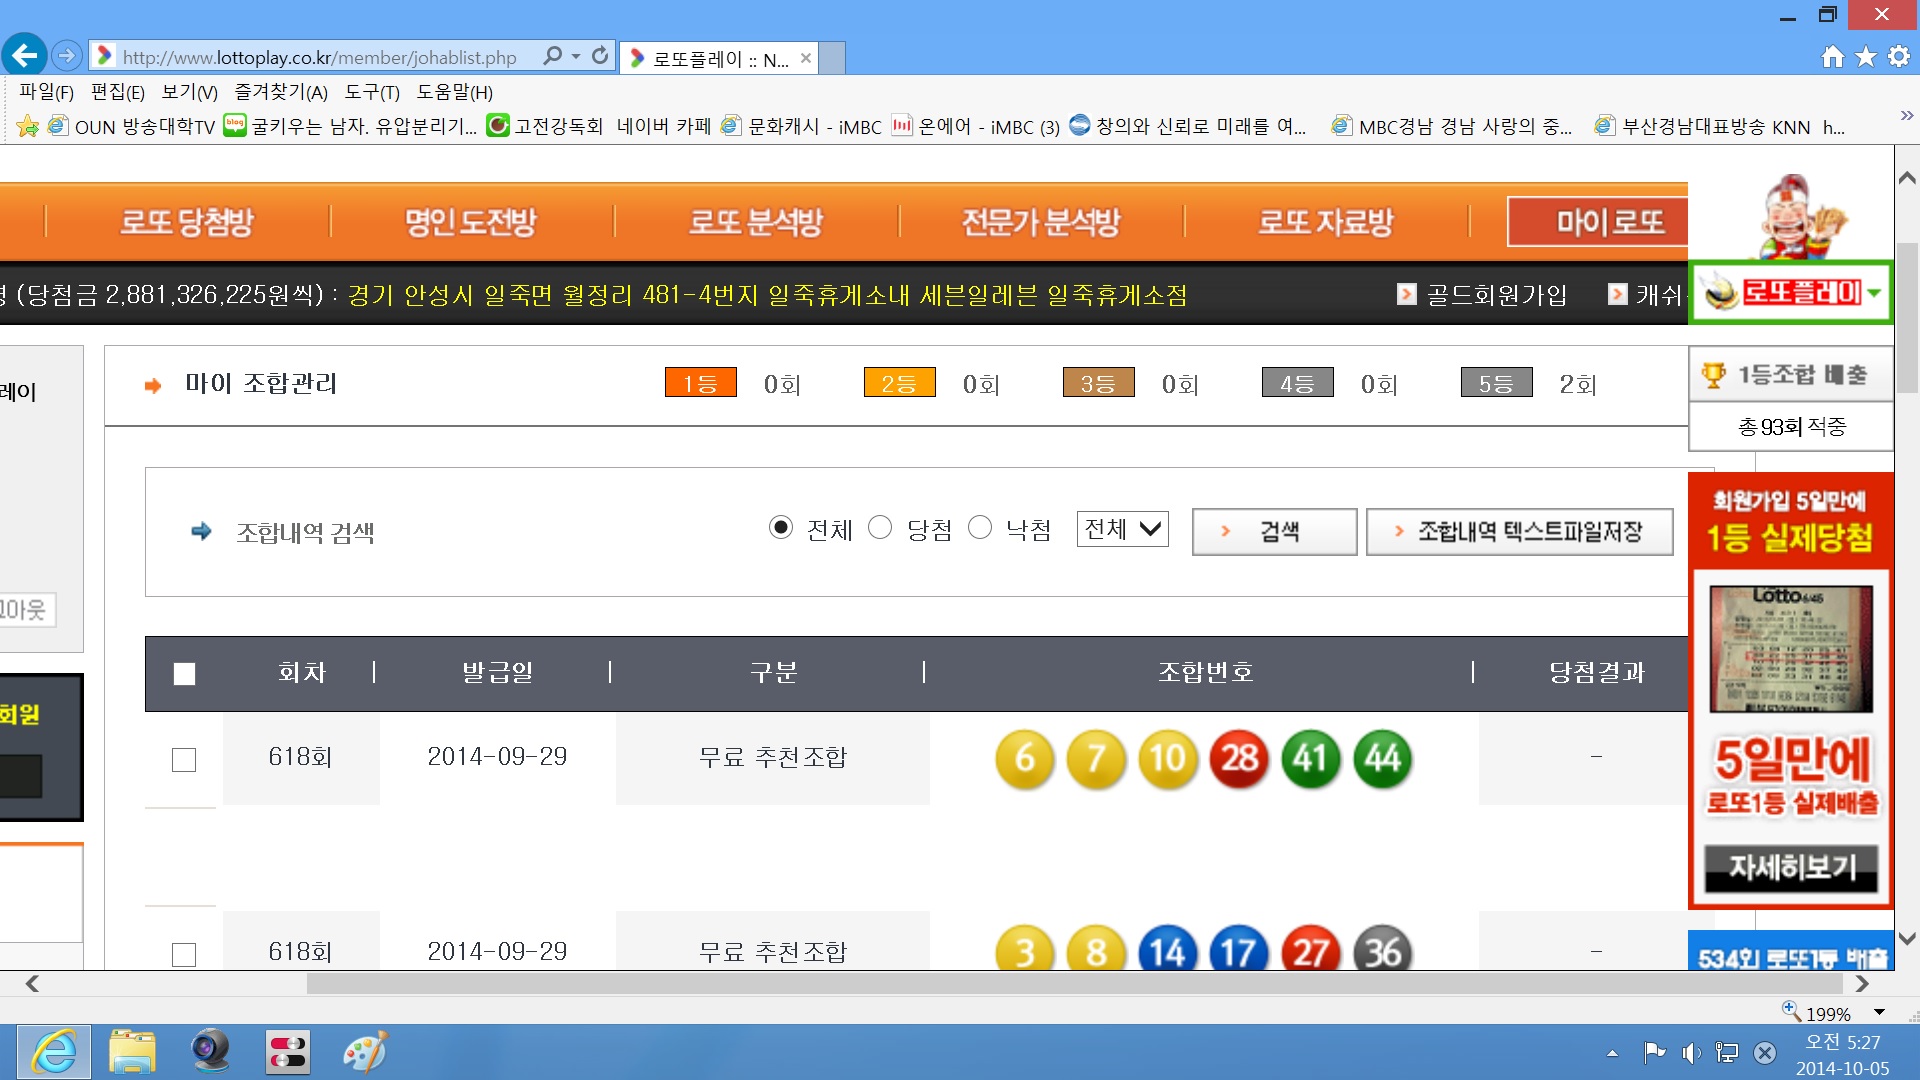This screenshot has height=1080, width=1920.
Task: Select the 낙첨 radio button
Action: (980, 528)
